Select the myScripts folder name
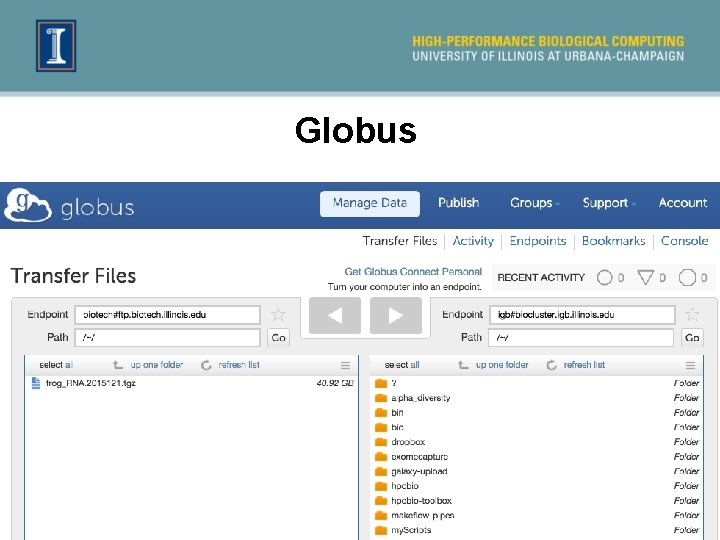 (411, 530)
